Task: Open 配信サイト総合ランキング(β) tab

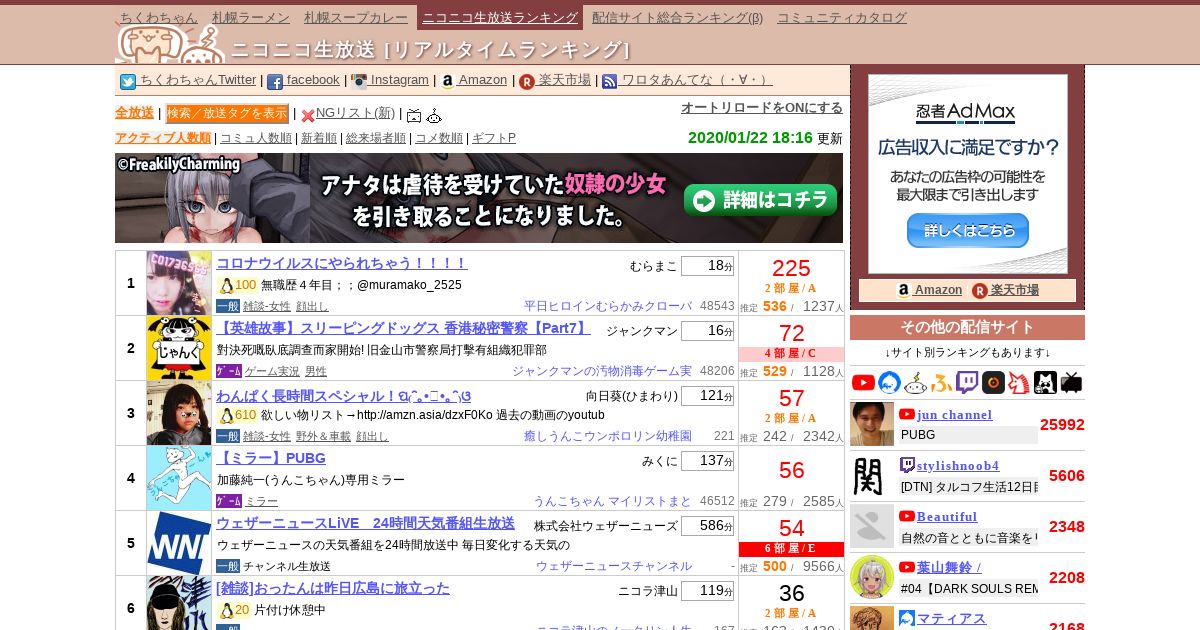Action: click(677, 17)
